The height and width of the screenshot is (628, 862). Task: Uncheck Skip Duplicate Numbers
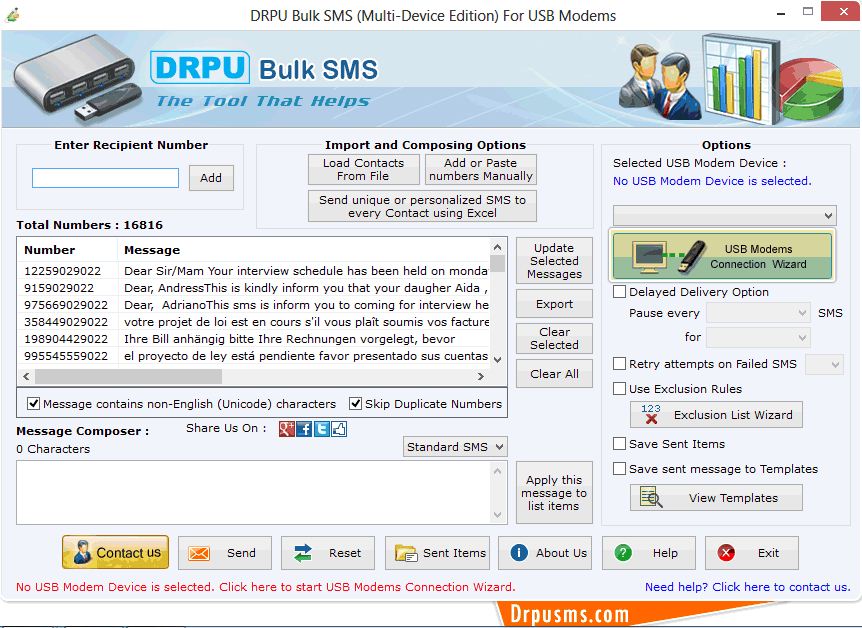point(356,404)
